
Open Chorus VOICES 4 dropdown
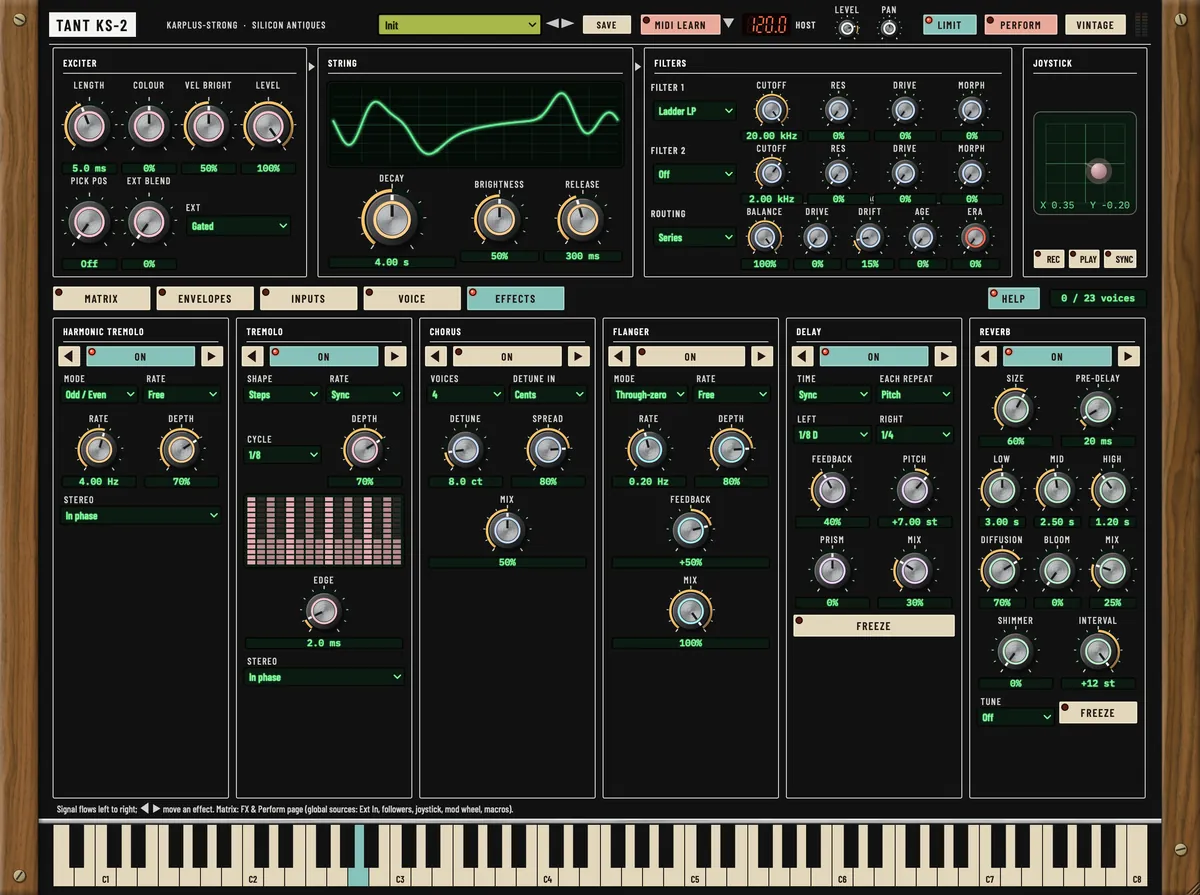[466, 394]
